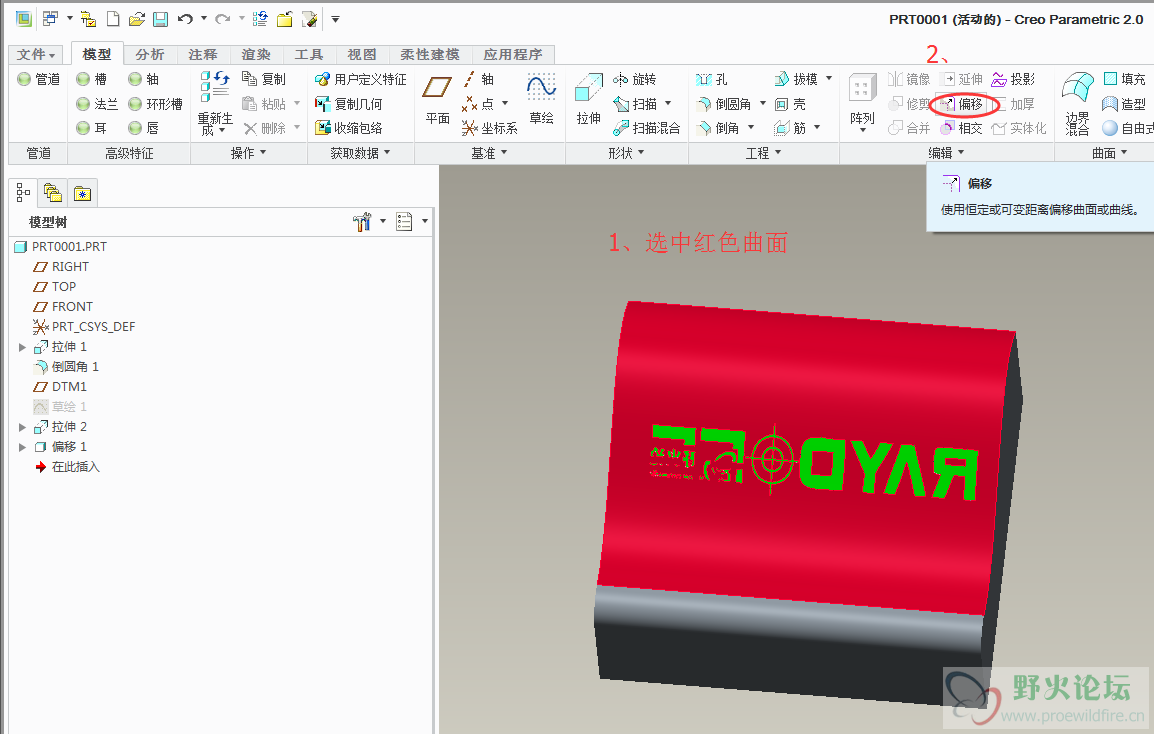This screenshot has height=734, width=1154.
Task: Click the 平面 (Datum Plane) tool
Action: (437, 99)
